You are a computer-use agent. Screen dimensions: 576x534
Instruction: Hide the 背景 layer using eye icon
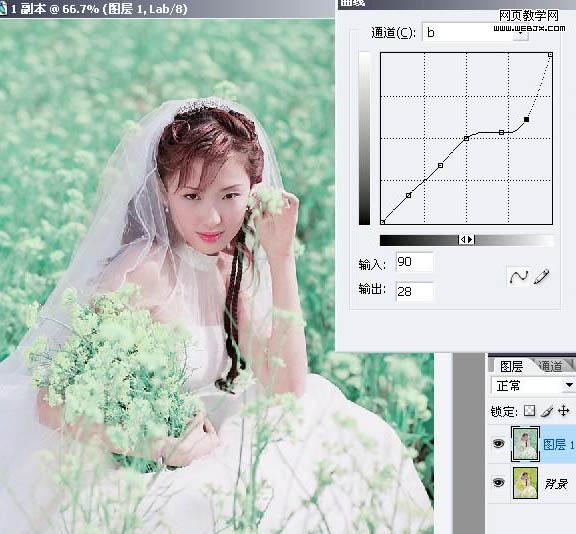tap(498, 482)
